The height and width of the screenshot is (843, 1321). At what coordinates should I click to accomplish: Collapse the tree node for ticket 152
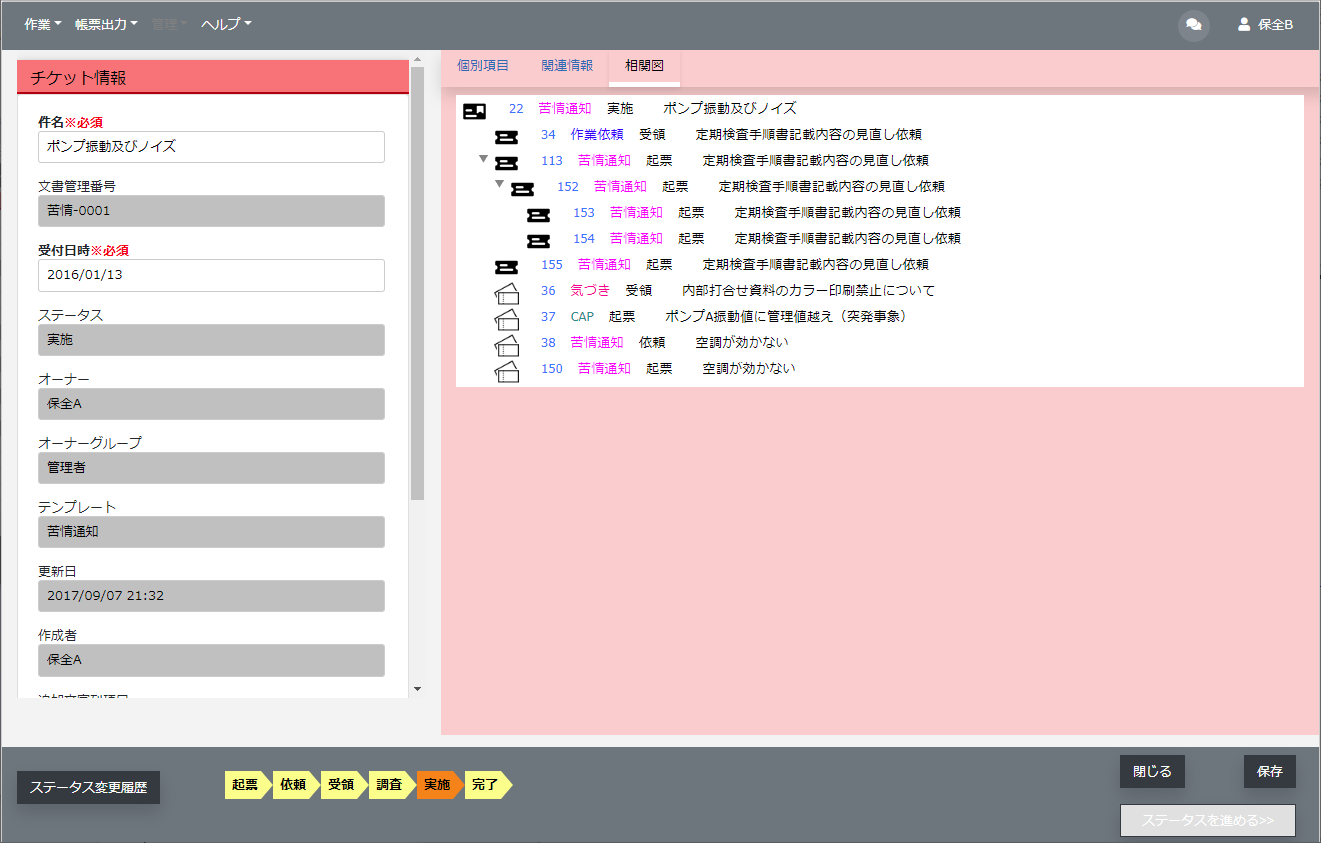click(499, 184)
